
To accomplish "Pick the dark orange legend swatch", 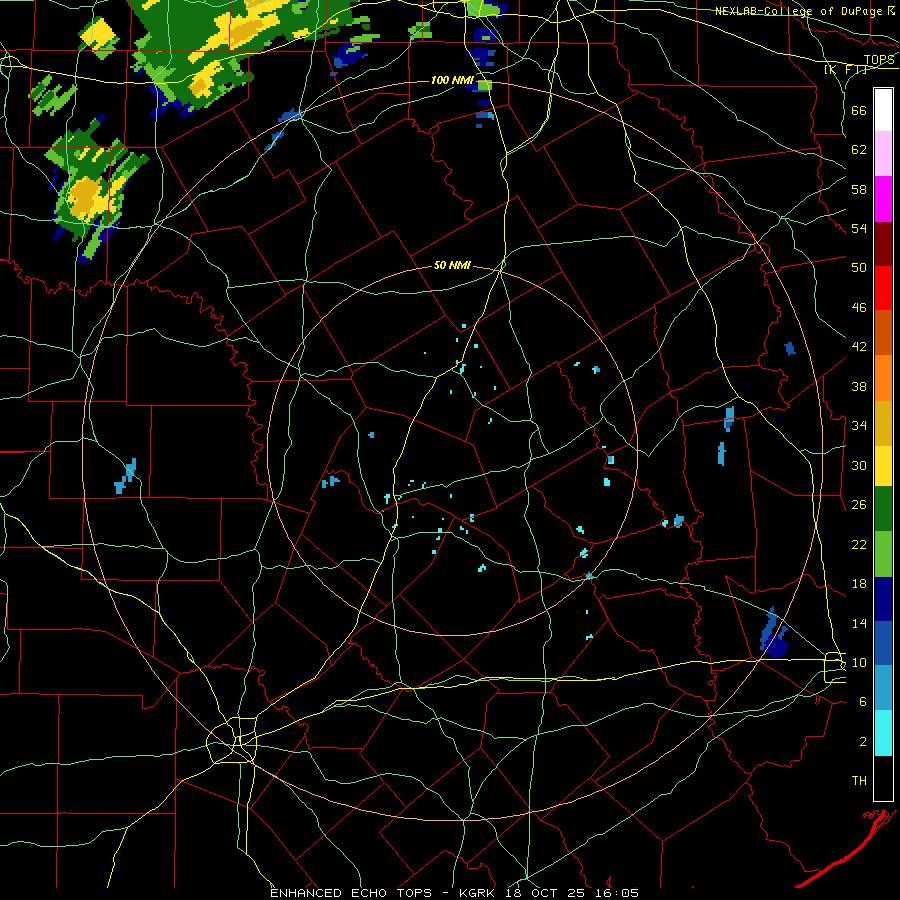I will tap(883, 333).
